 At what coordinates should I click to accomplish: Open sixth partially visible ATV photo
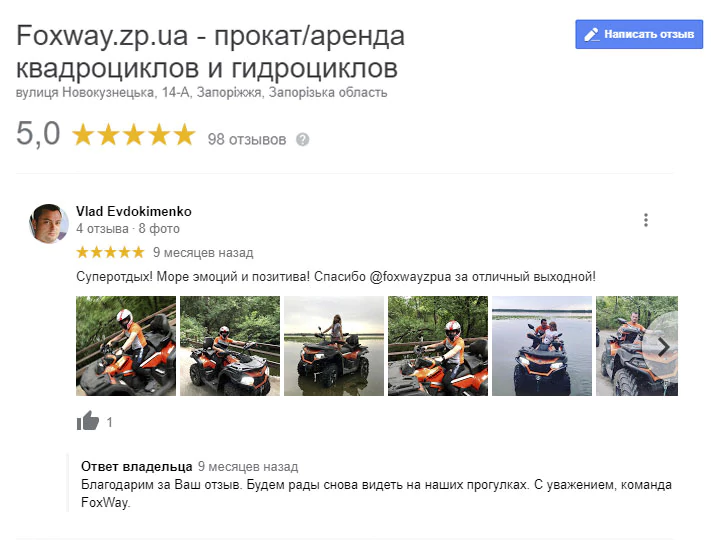pos(624,346)
